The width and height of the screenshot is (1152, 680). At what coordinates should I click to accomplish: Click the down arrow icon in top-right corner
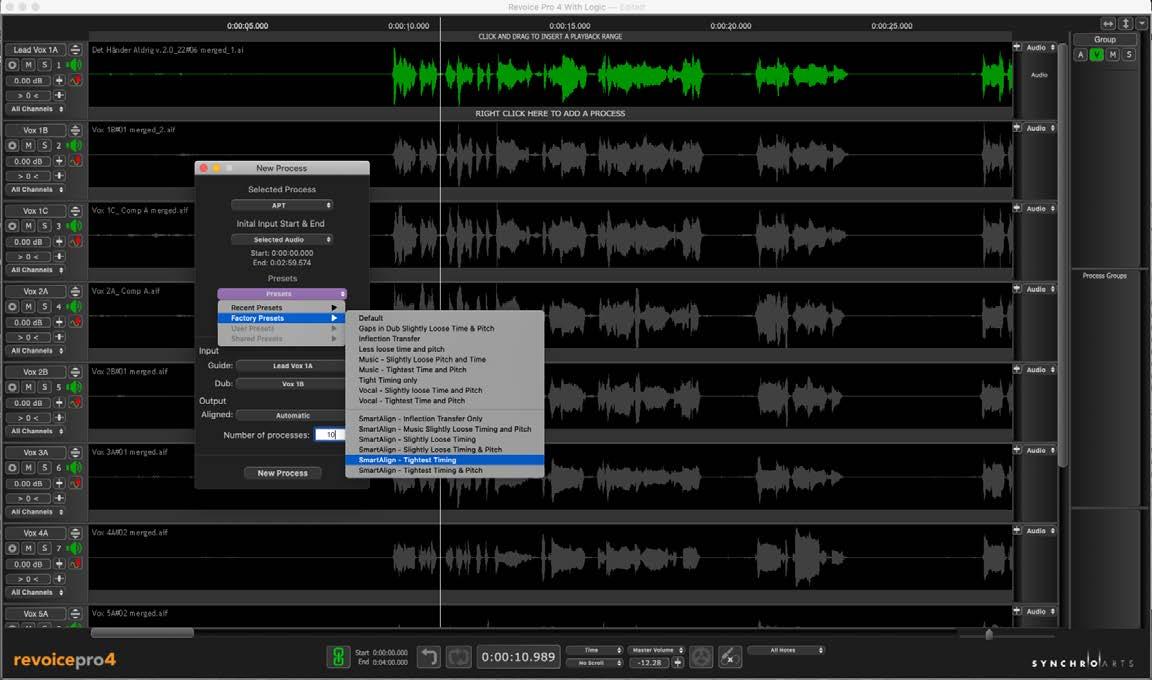pyautogui.click(x=1142, y=24)
